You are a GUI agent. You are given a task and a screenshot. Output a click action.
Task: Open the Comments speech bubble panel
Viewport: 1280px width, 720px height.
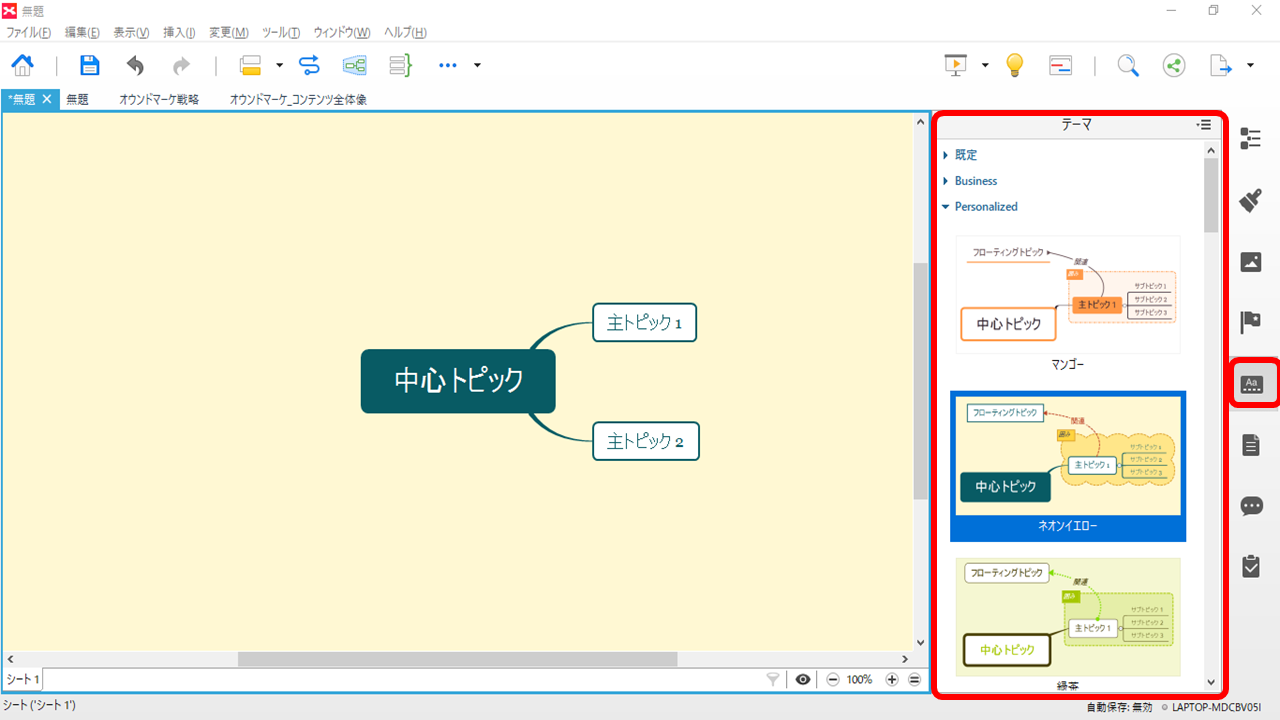click(1251, 506)
